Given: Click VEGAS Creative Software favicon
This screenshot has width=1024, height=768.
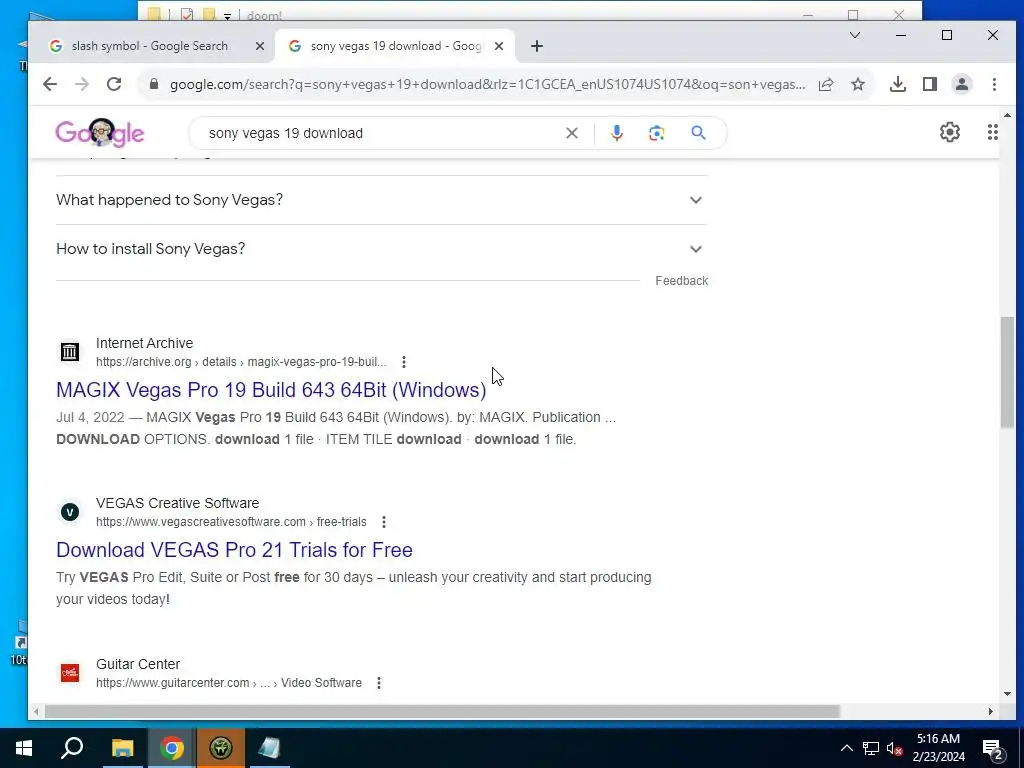Looking at the screenshot, I should (x=70, y=512).
